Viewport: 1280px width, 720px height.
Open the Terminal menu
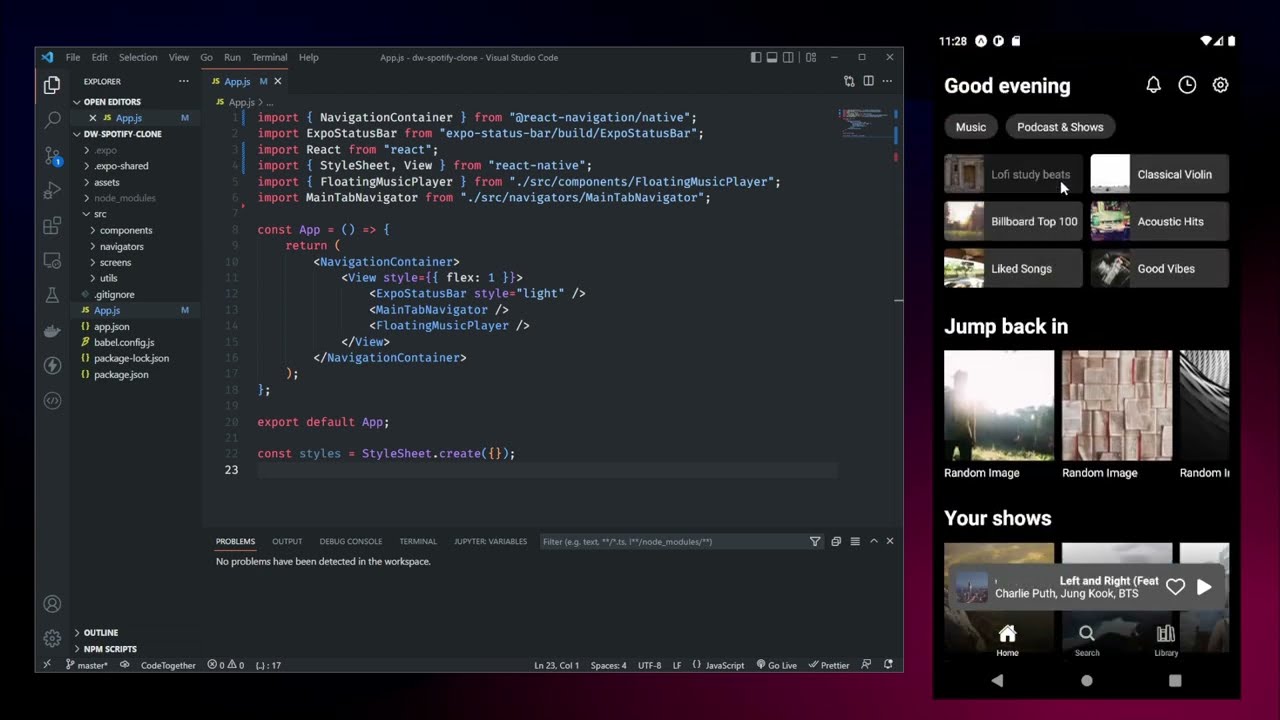[x=269, y=57]
